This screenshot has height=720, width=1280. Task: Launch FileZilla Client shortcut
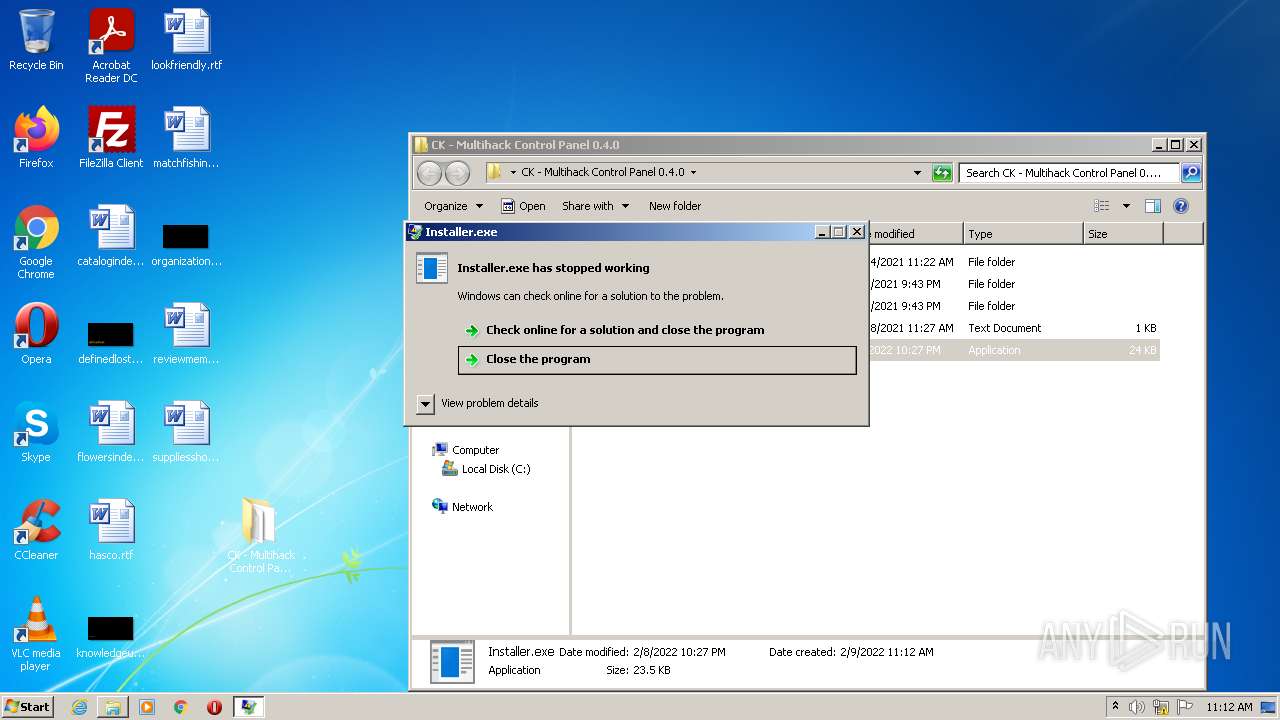pos(111,138)
